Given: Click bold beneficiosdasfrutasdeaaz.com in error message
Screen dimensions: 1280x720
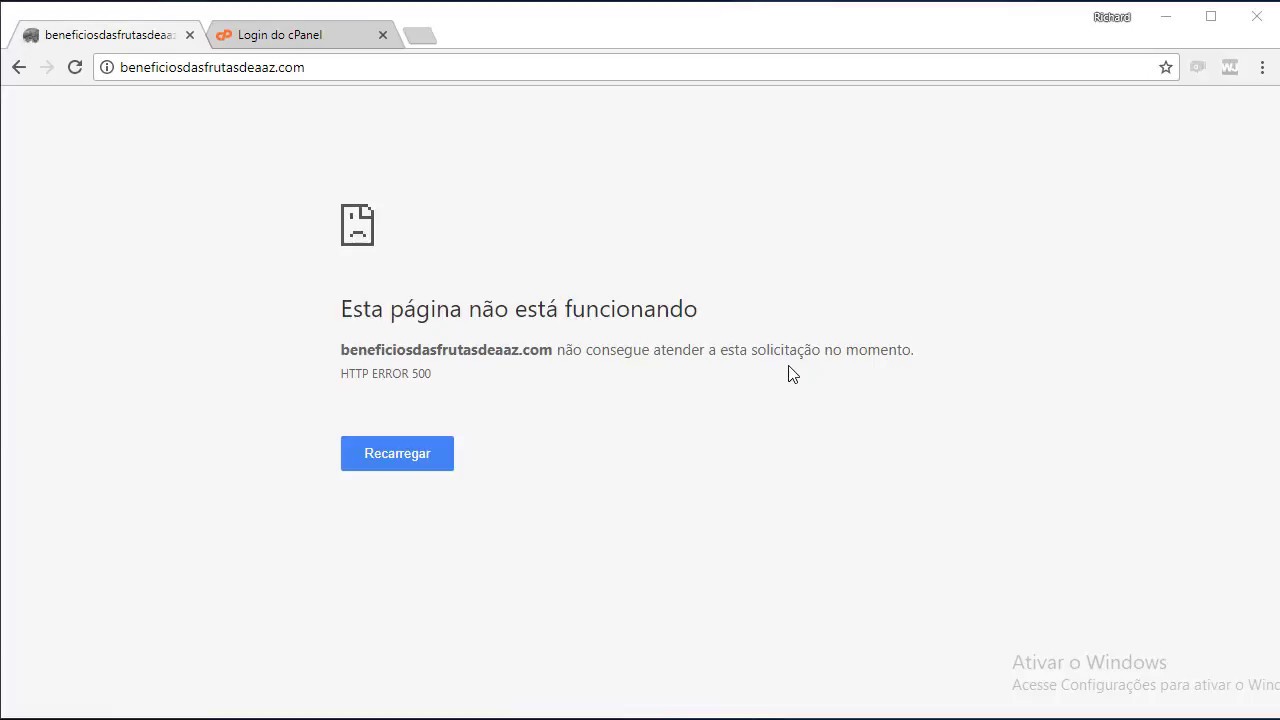Looking at the screenshot, I should (446, 350).
